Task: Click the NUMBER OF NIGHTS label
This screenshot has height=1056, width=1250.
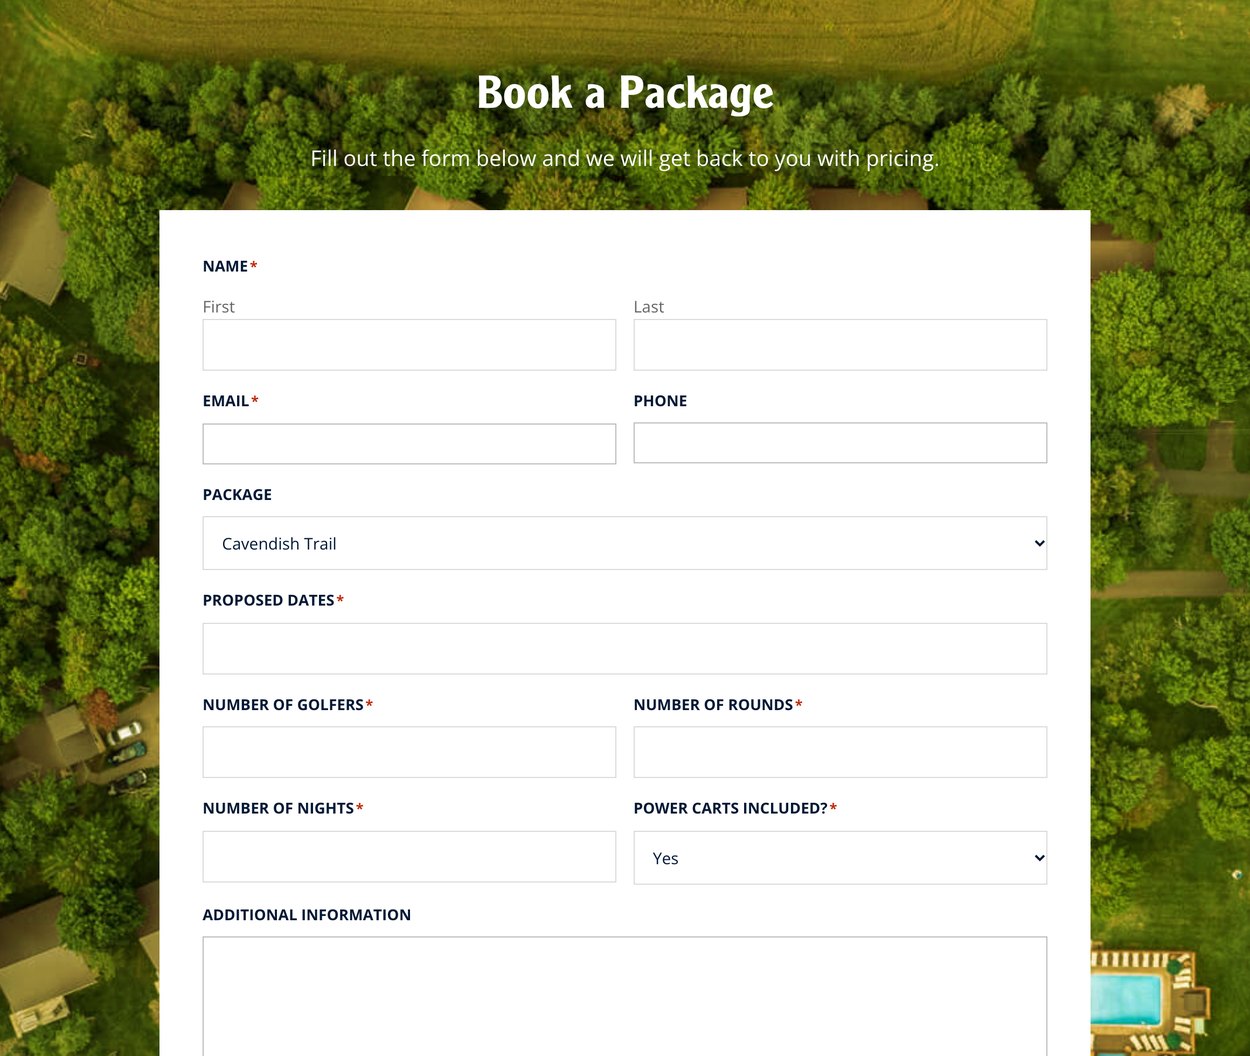Action: pos(278,808)
